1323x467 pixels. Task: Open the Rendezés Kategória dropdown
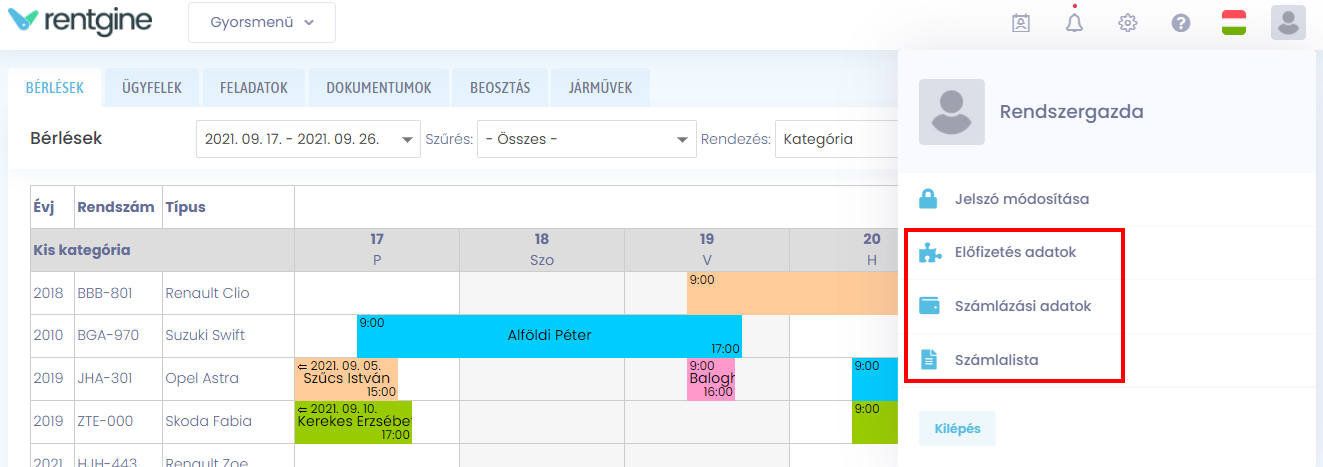(x=836, y=139)
